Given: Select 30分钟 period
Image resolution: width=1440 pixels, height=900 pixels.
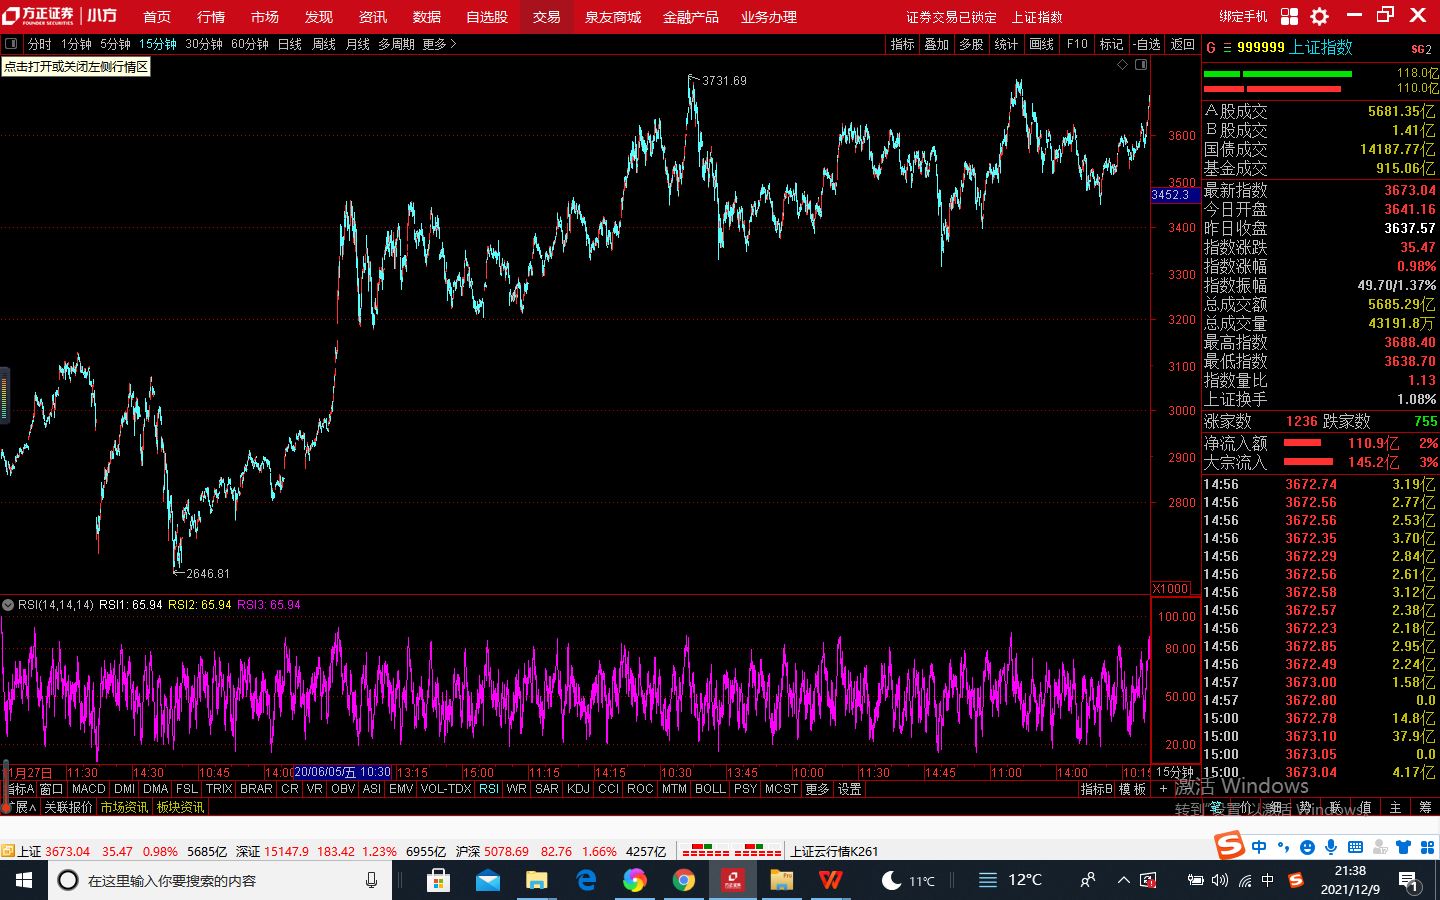Looking at the screenshot, I should tap(204, 44).
